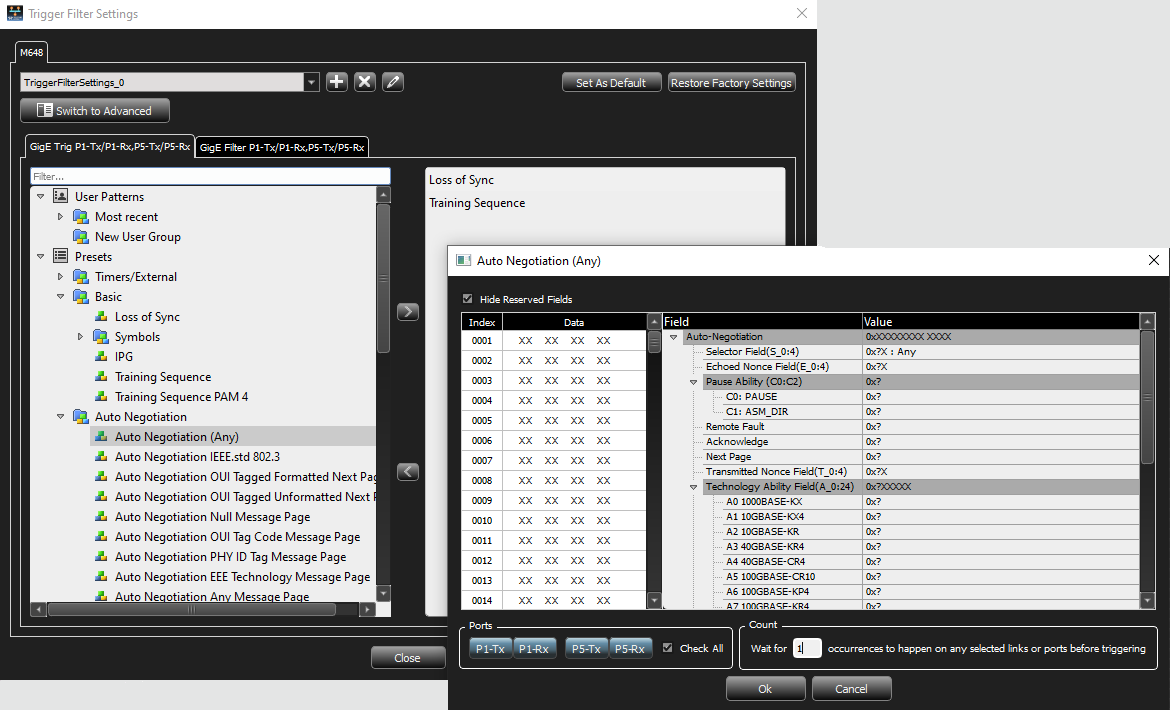
Task: Add a new trigger filter setting
Action: click(337, 82)
